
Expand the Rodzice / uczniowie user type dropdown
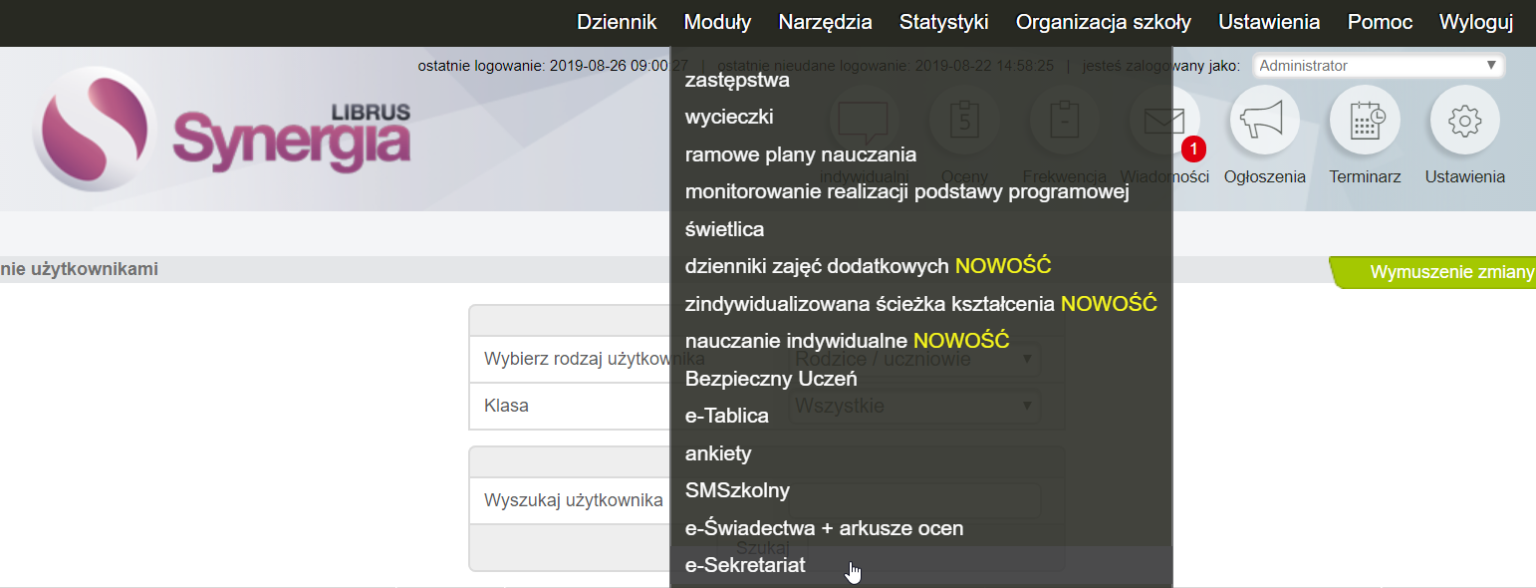(1110, 358)
